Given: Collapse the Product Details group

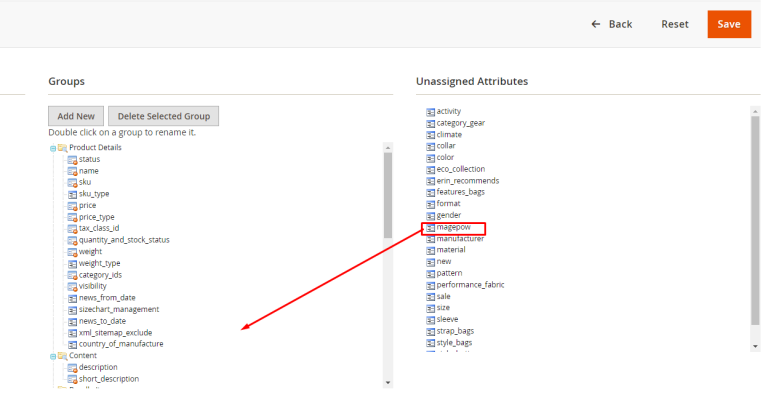Looking at the screenshot, I should coord(52,148).
